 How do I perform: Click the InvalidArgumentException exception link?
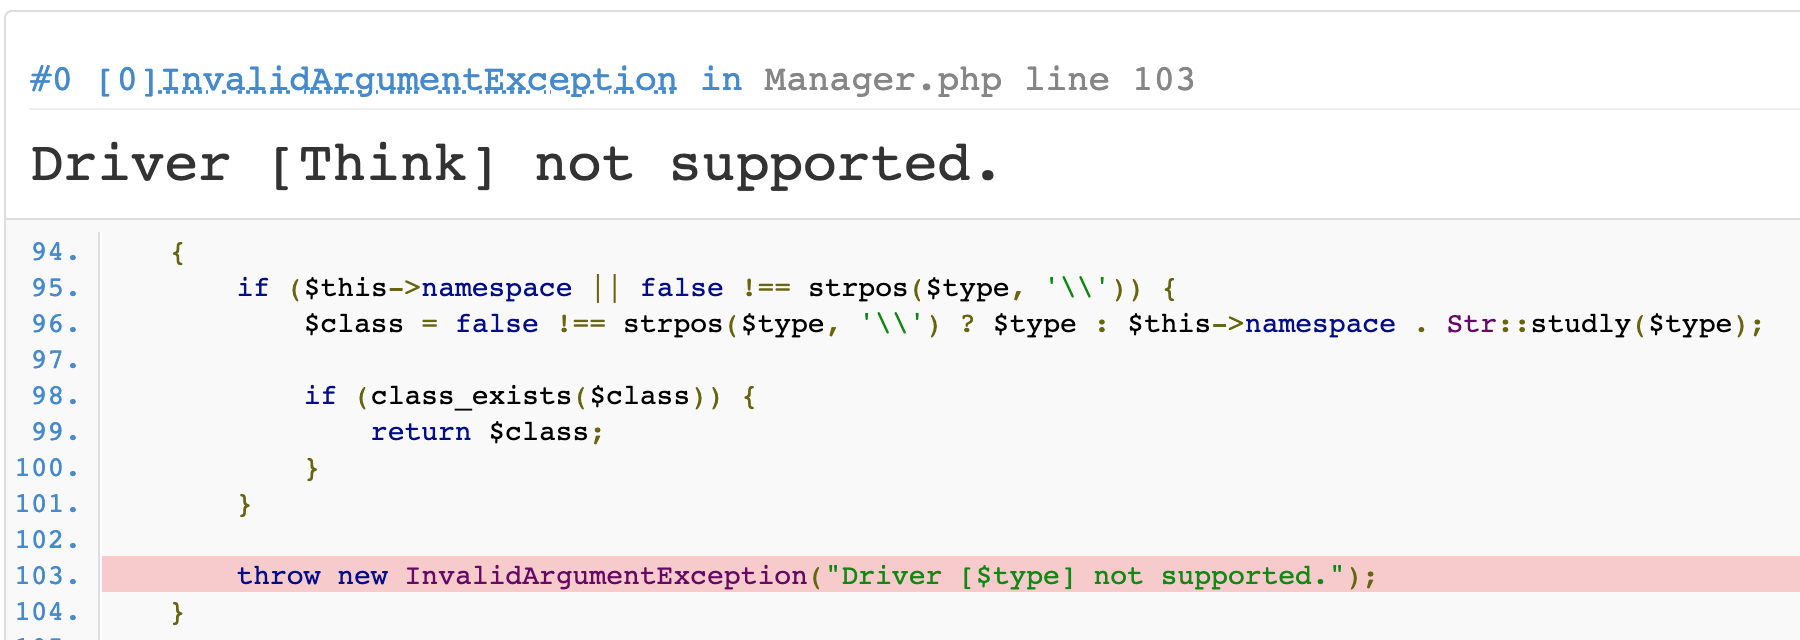418,79
